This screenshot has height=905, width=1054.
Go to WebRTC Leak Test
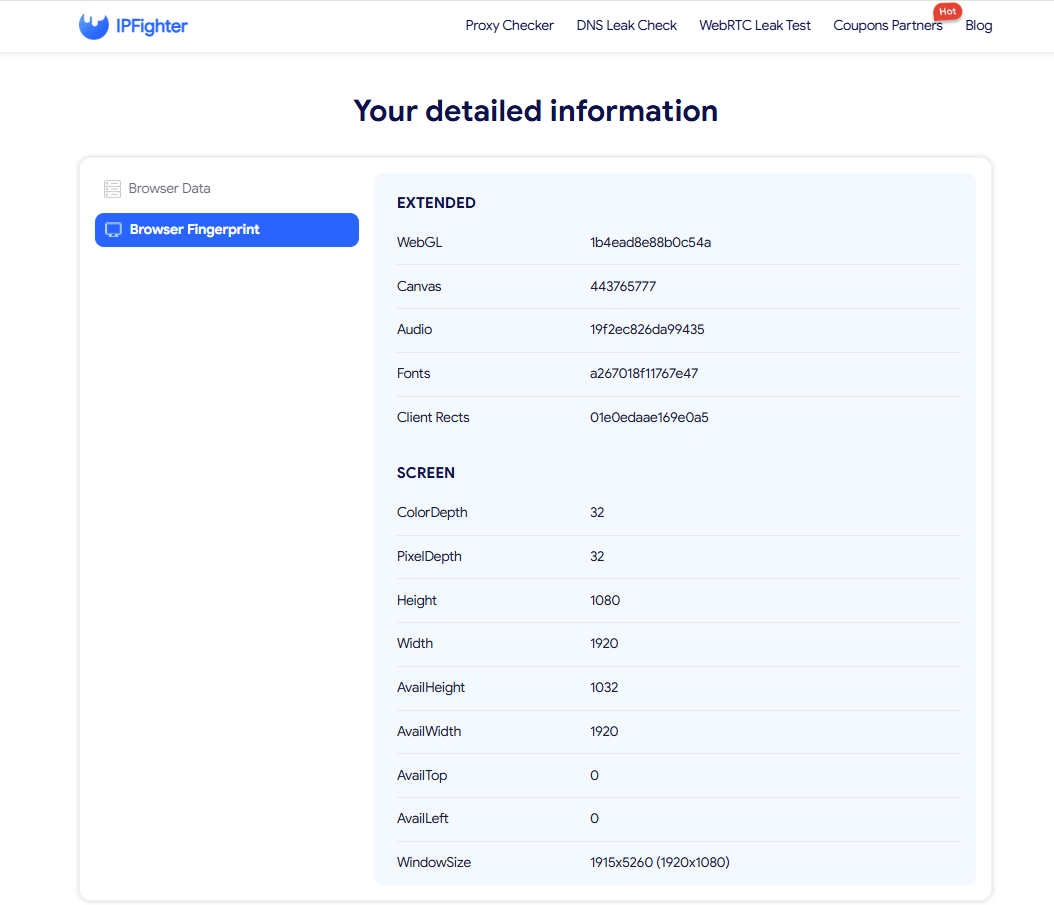755,26
